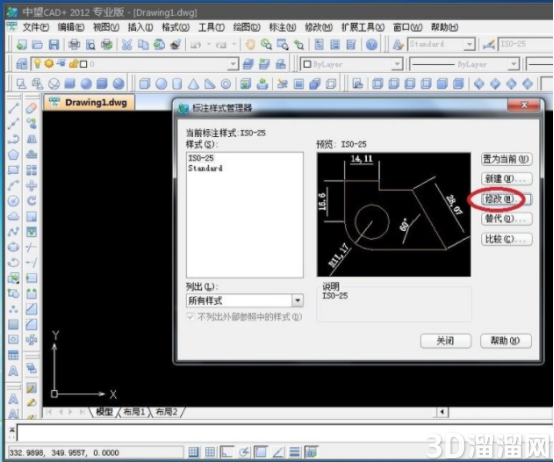Open the 所有样式 list dropdown

click(x=297, y=300)
